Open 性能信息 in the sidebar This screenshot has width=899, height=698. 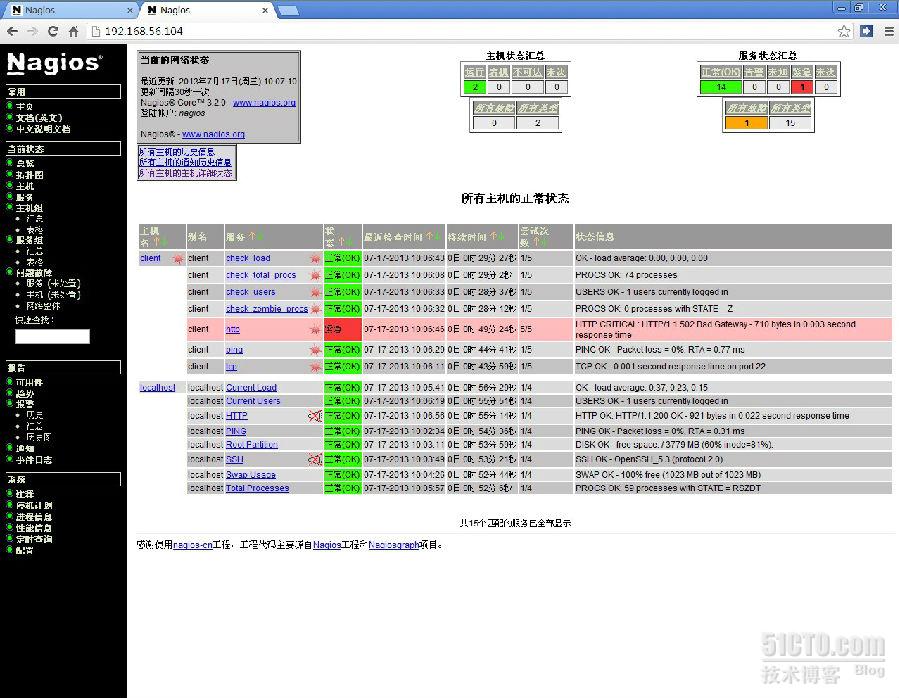click(x=34, y=528)
